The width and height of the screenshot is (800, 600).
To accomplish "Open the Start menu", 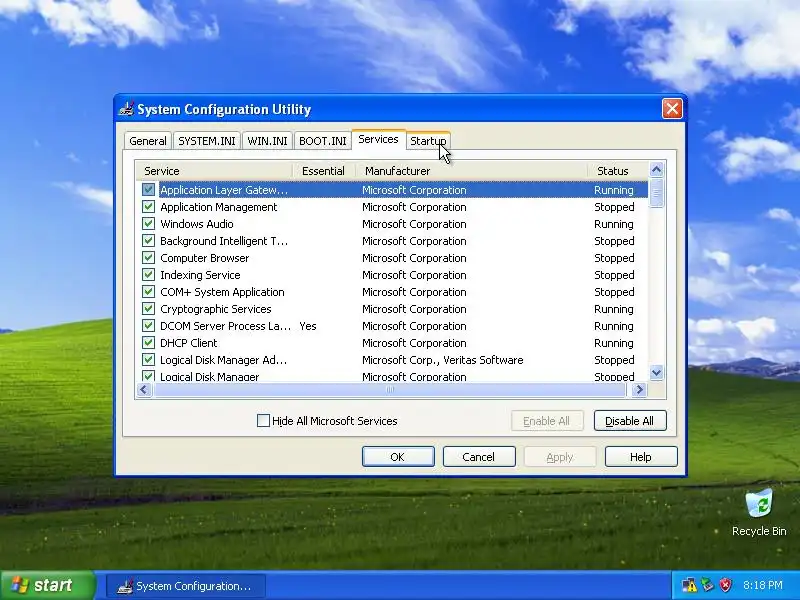I will [x=47, y=585].
